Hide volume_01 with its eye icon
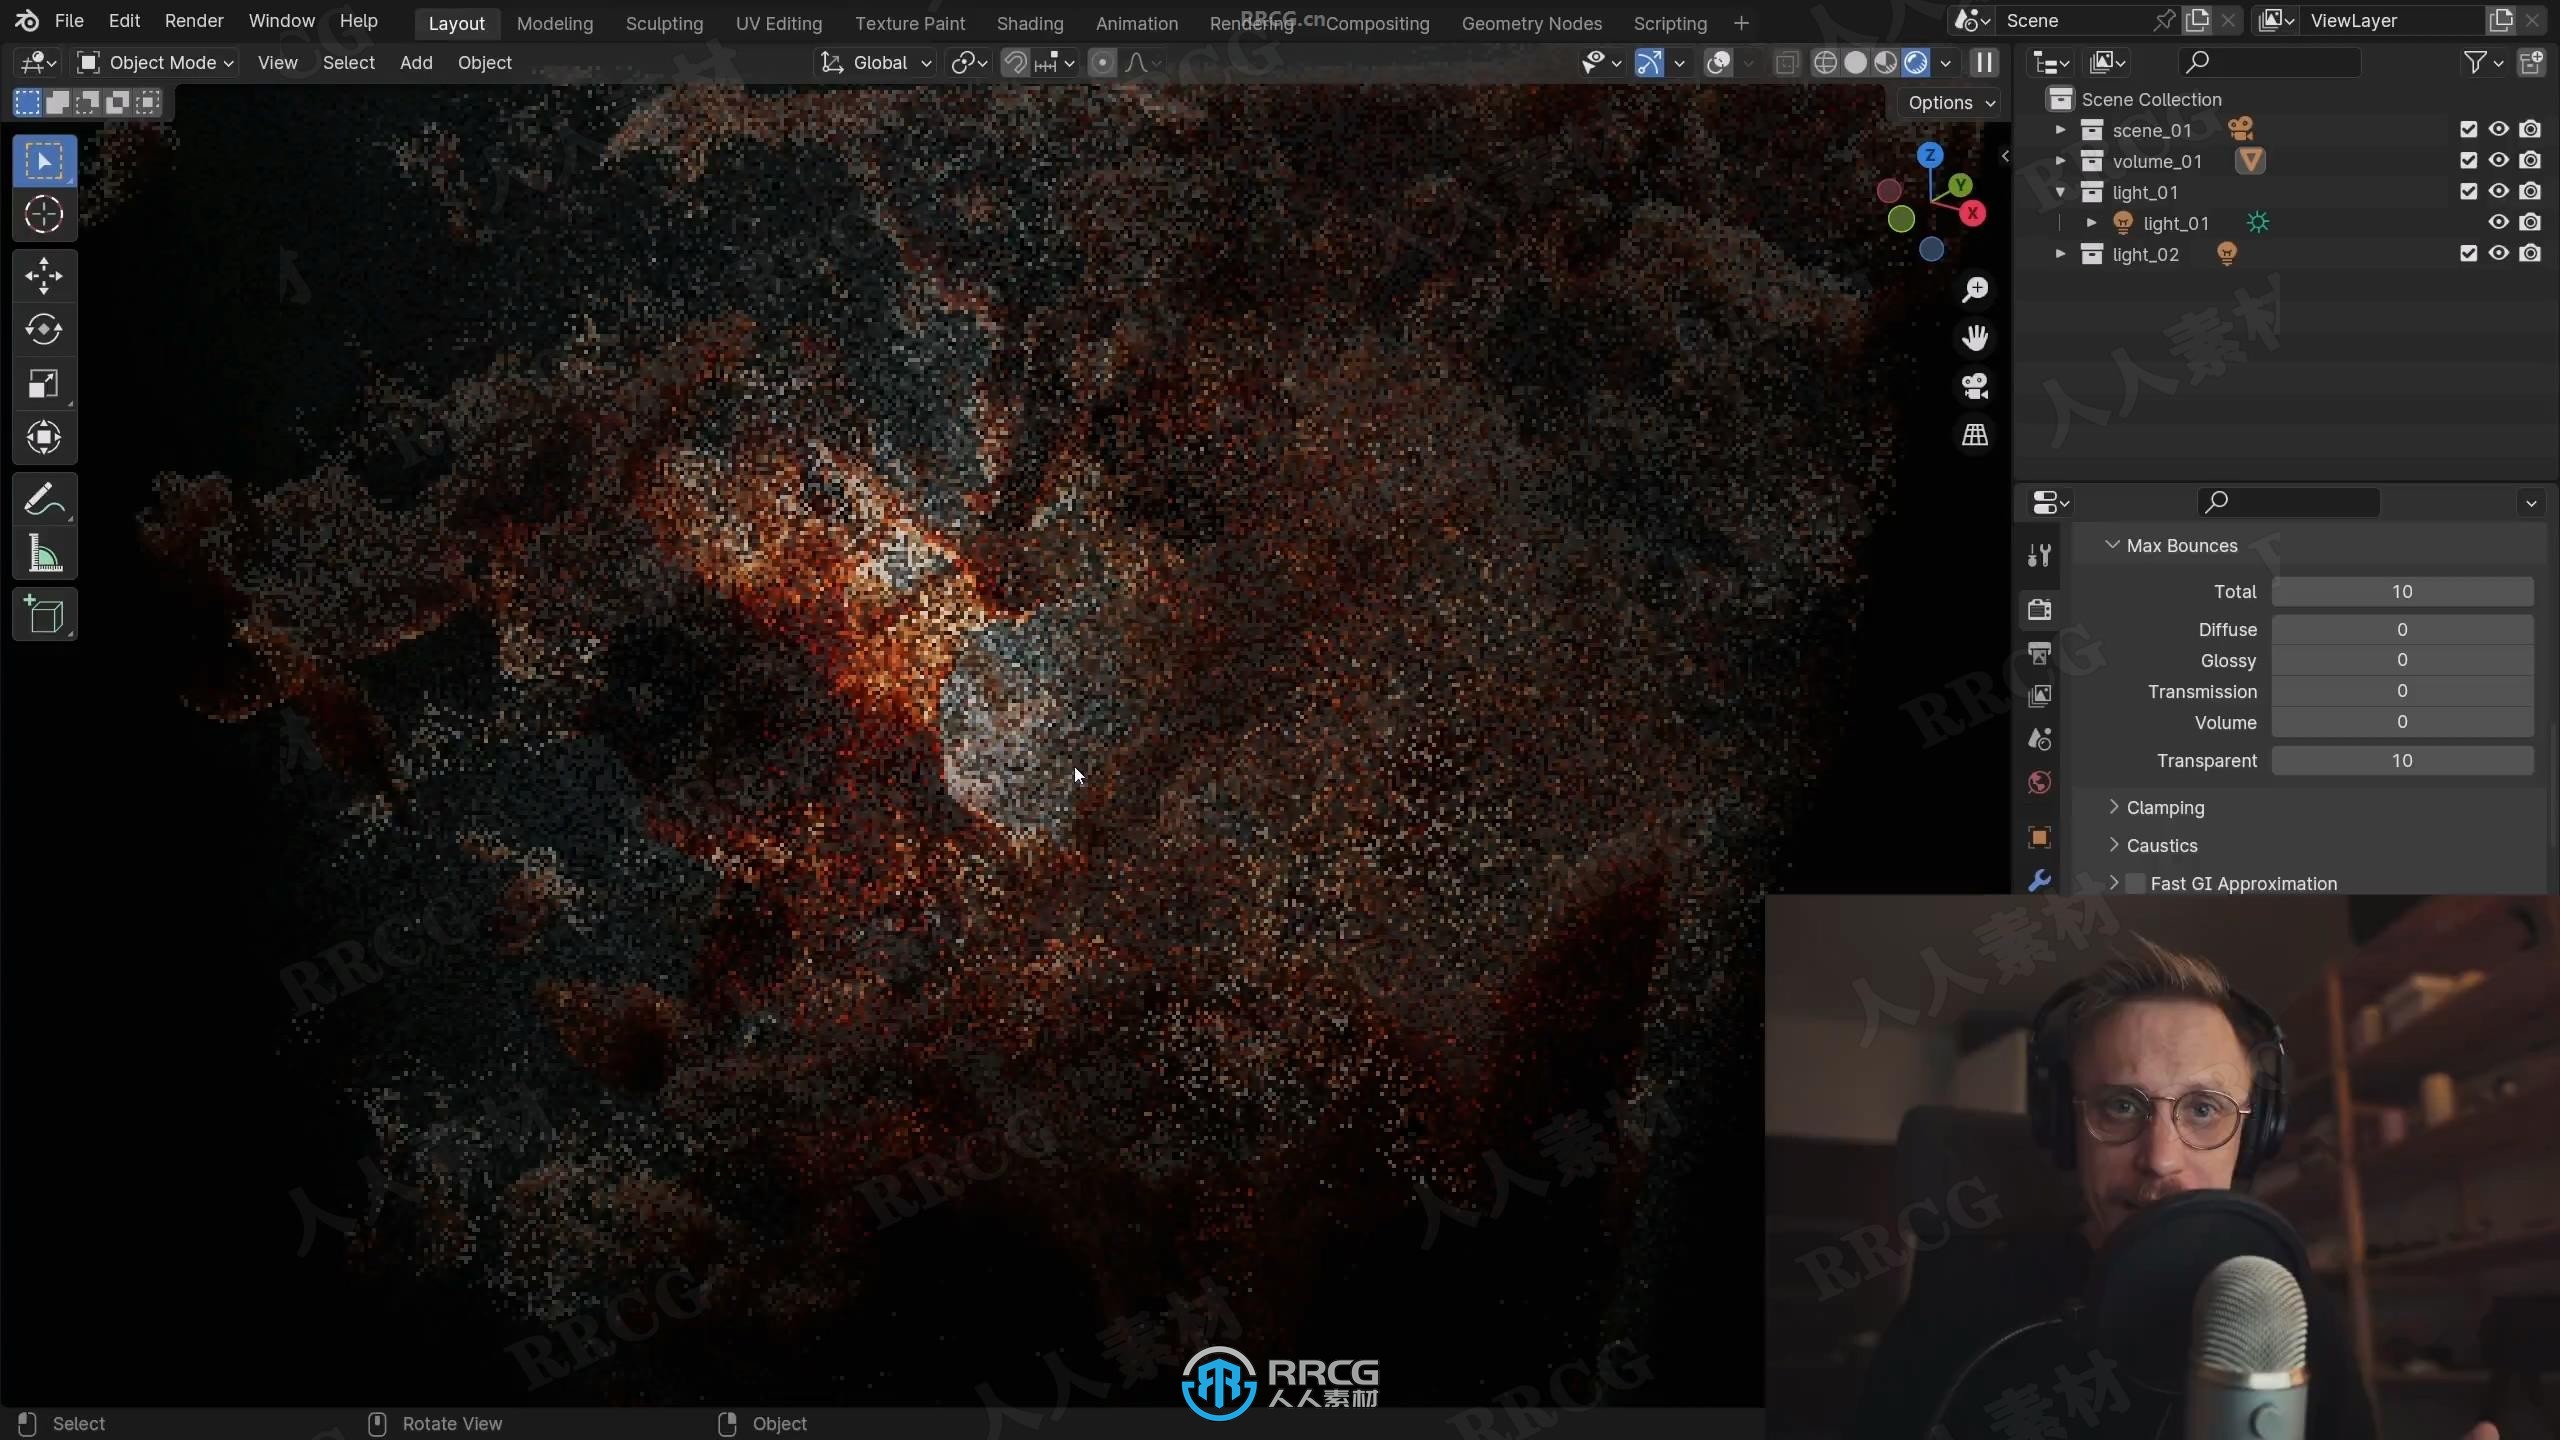 point(2498,161)
